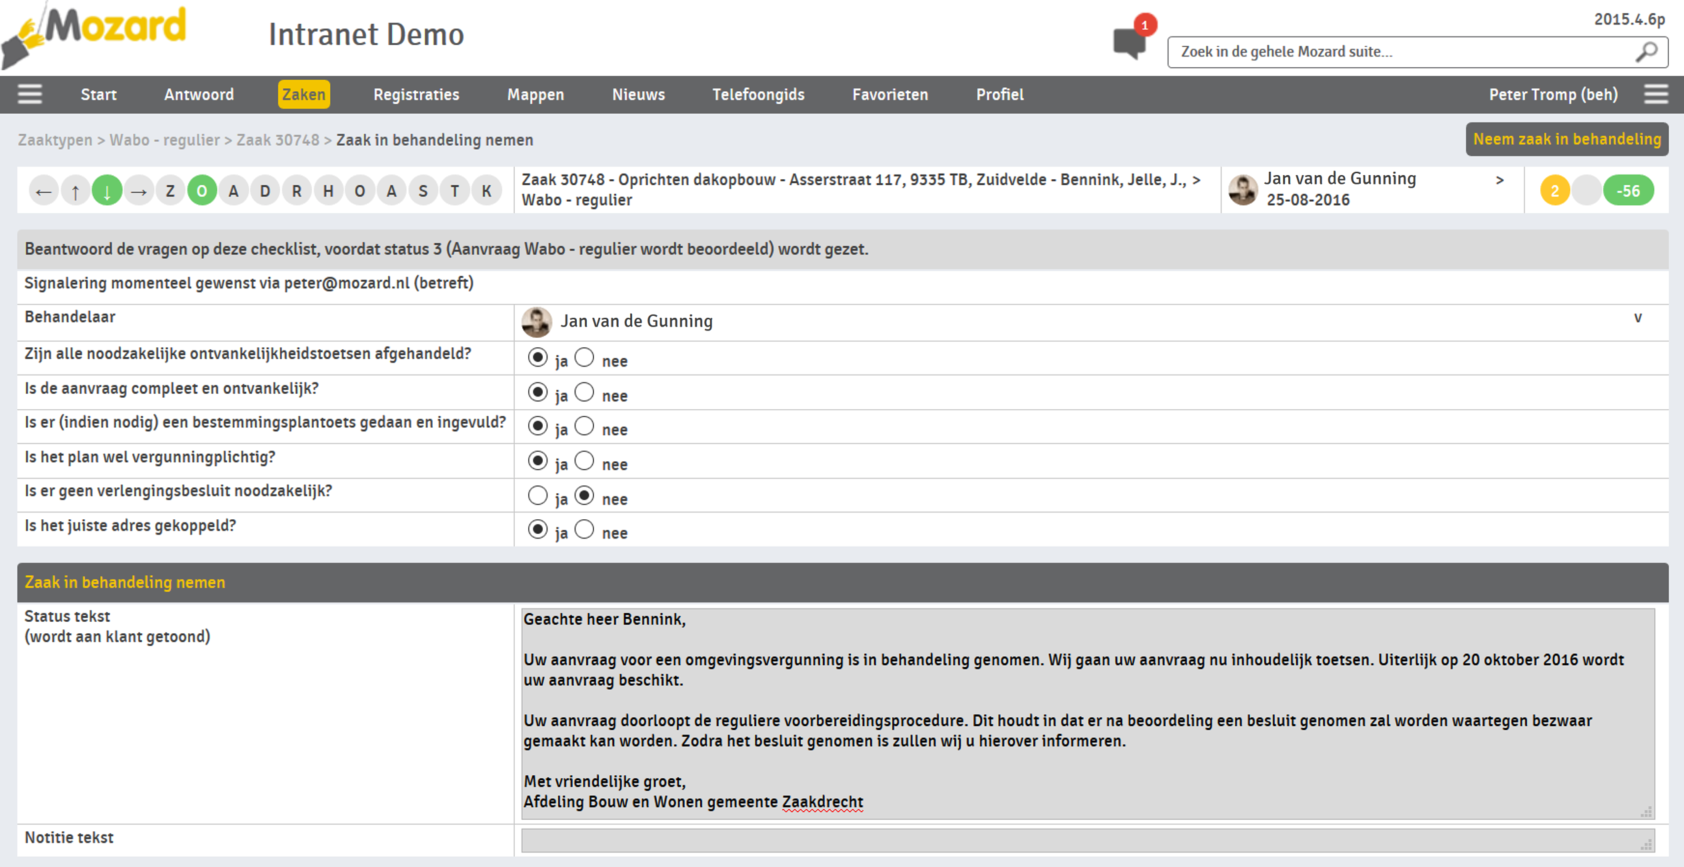Select the H circle button

328,191
